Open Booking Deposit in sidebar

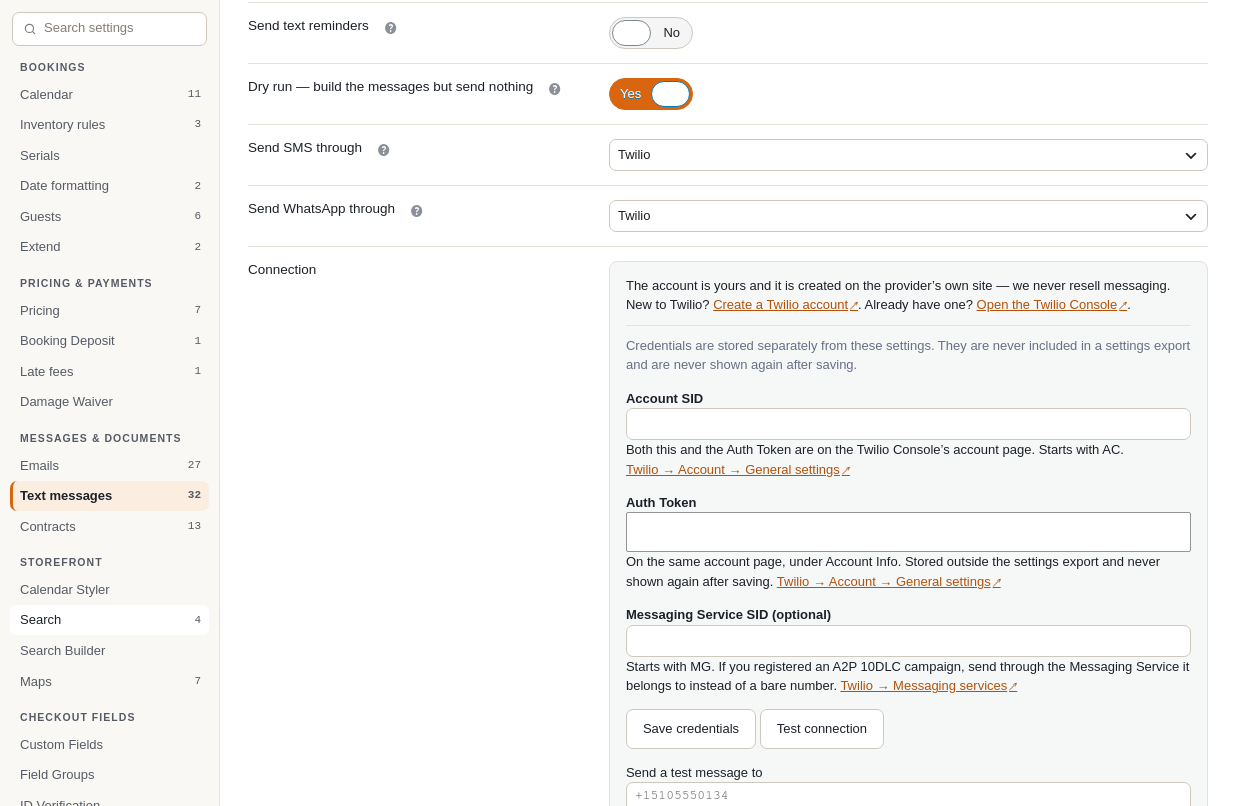point(110,341)
